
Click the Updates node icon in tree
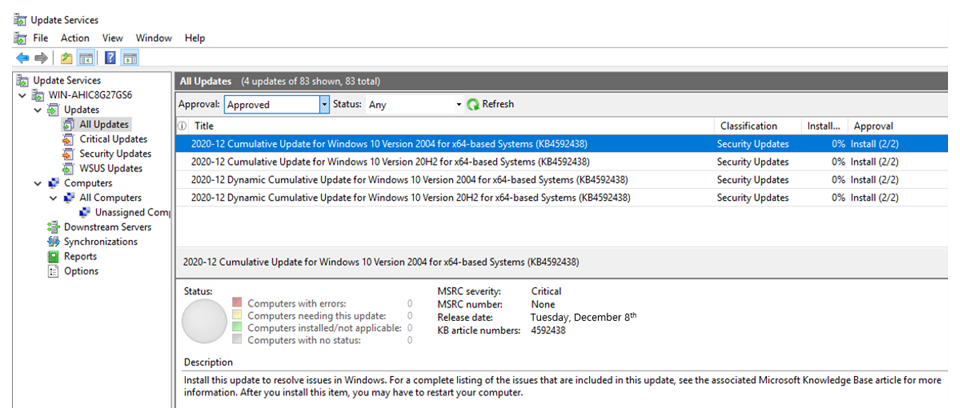pos(54,110)
